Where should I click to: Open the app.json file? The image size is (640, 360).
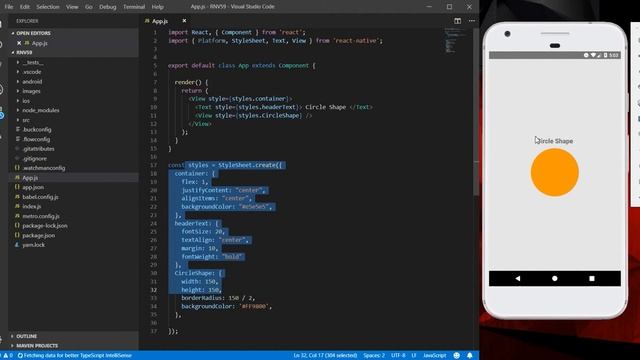(33, 187)
